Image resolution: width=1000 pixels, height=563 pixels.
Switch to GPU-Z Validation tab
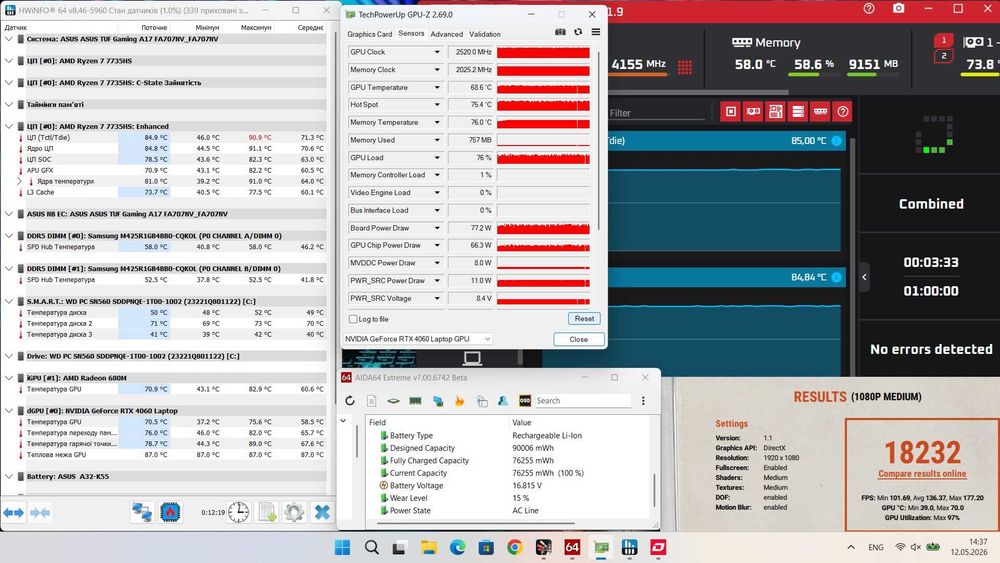pyautogui.click(x=485, y=34)
